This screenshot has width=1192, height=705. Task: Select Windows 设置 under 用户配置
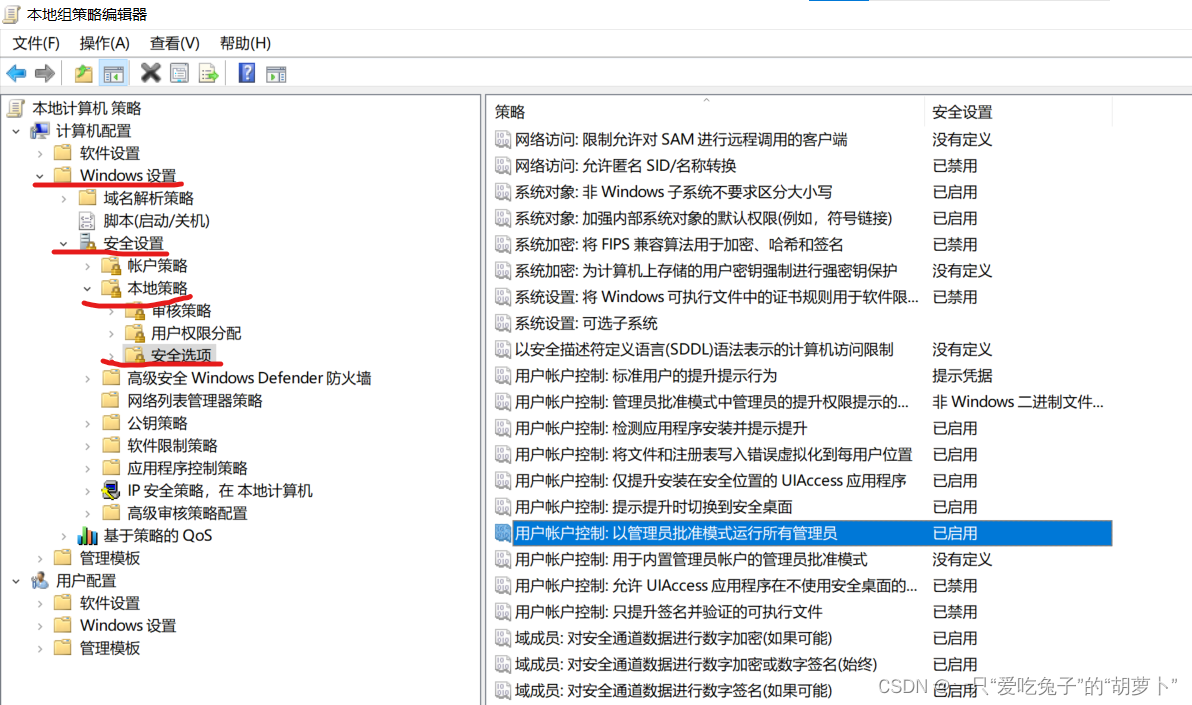click(128, 625)
